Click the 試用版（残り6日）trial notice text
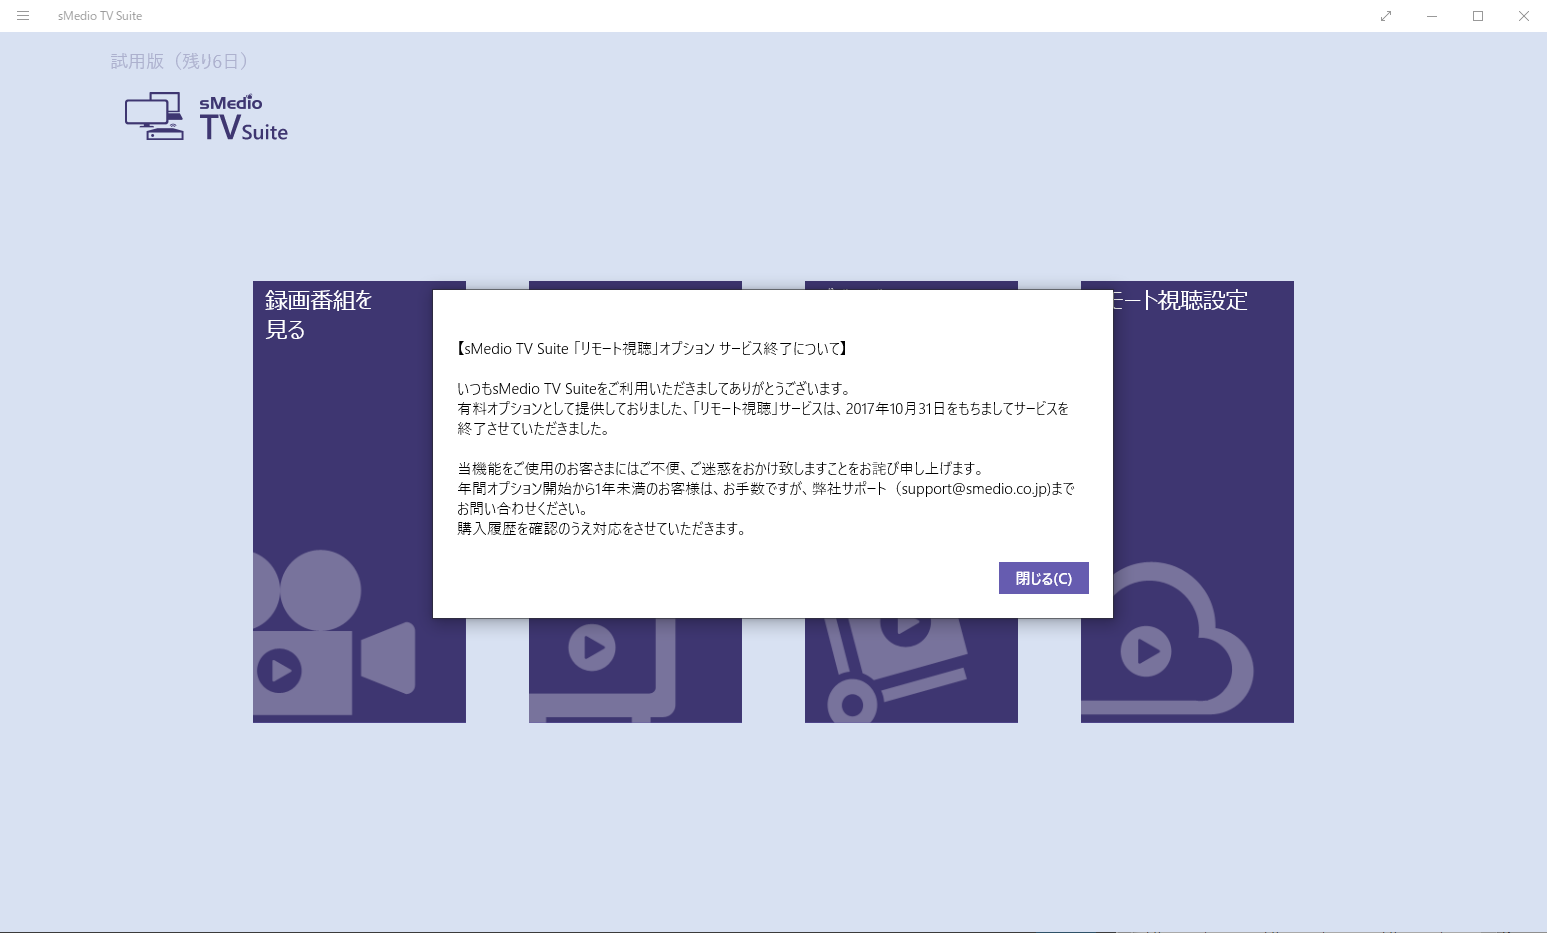 pos(180,62)
